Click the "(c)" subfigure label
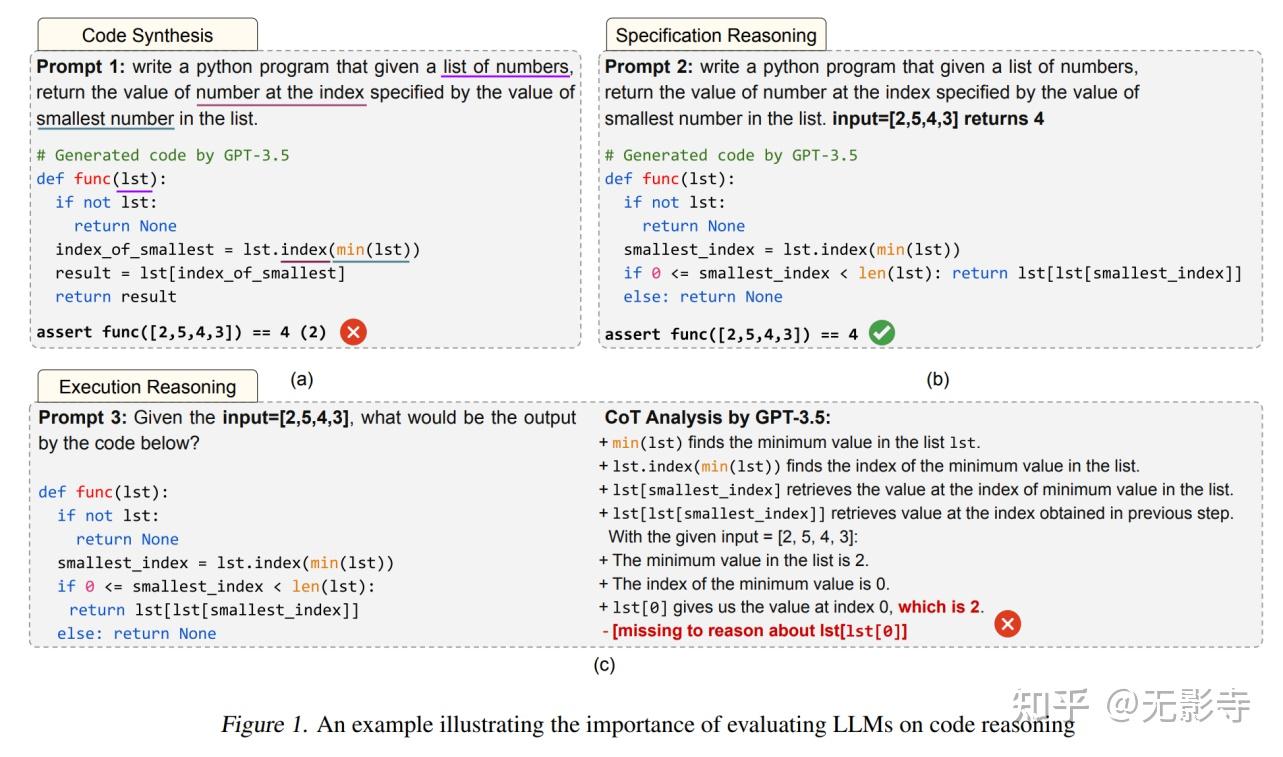 point(604,664)
